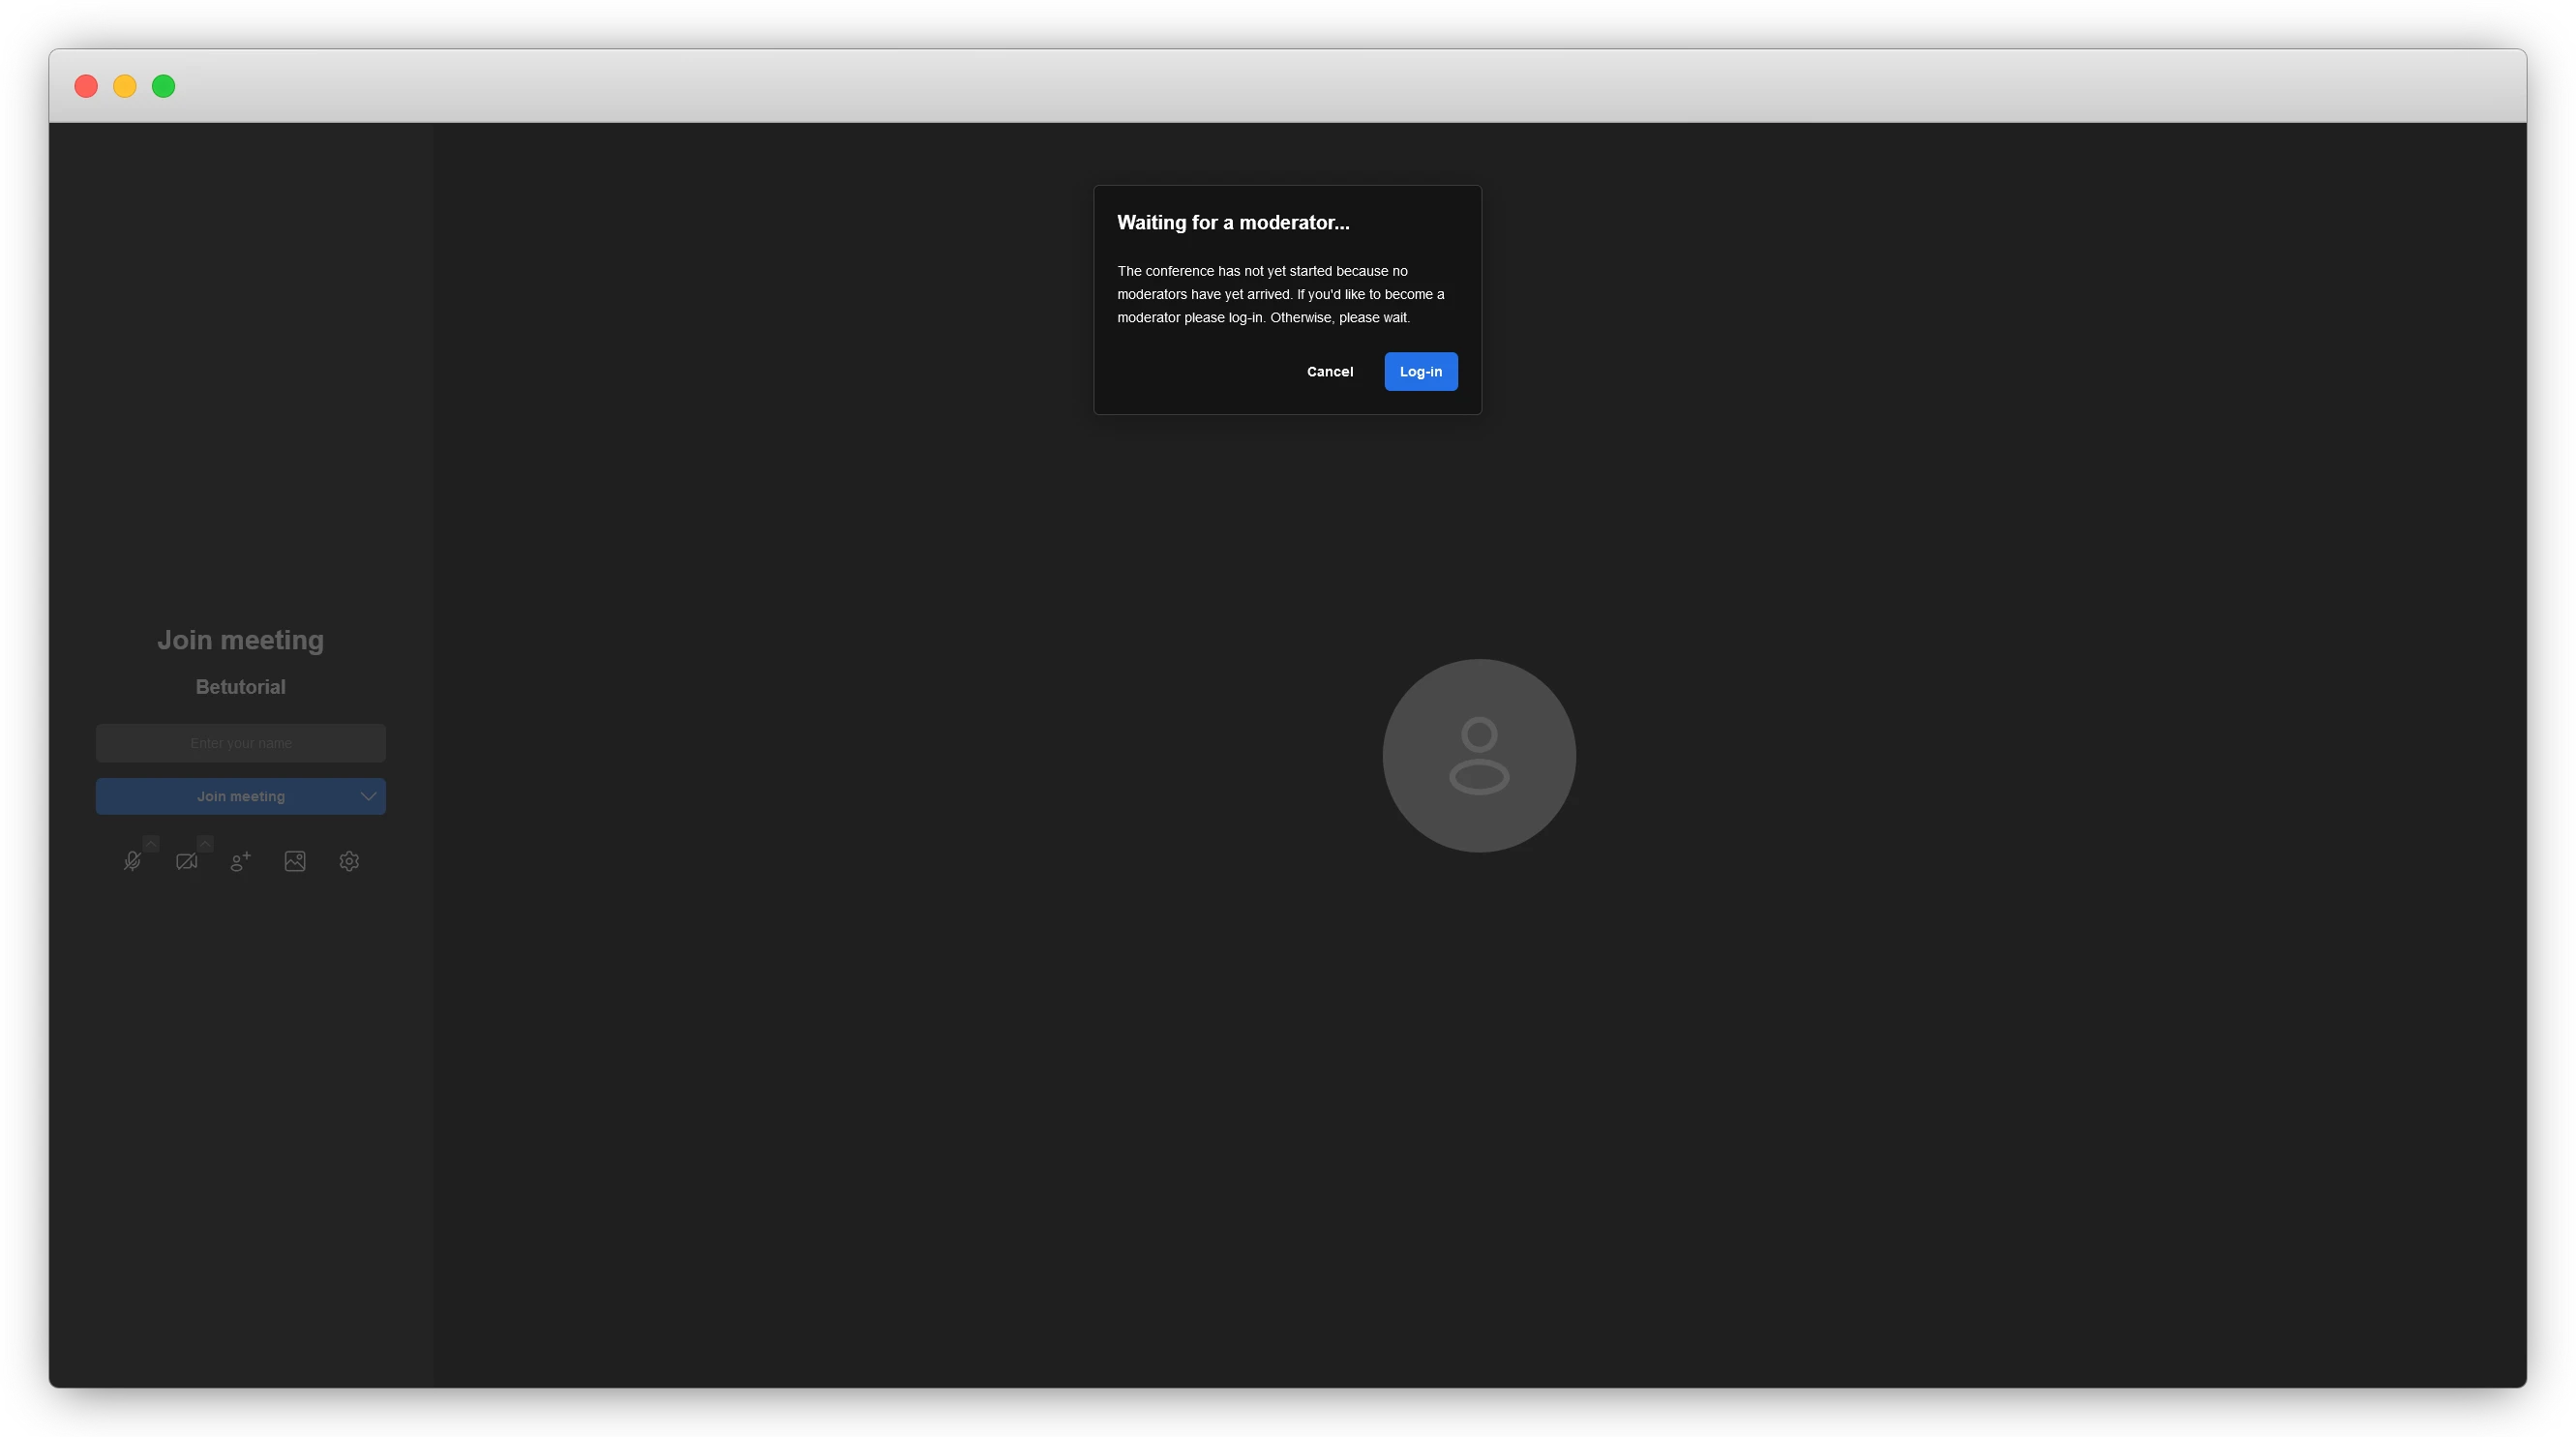Unmute the microphone icon

(131, 862)
